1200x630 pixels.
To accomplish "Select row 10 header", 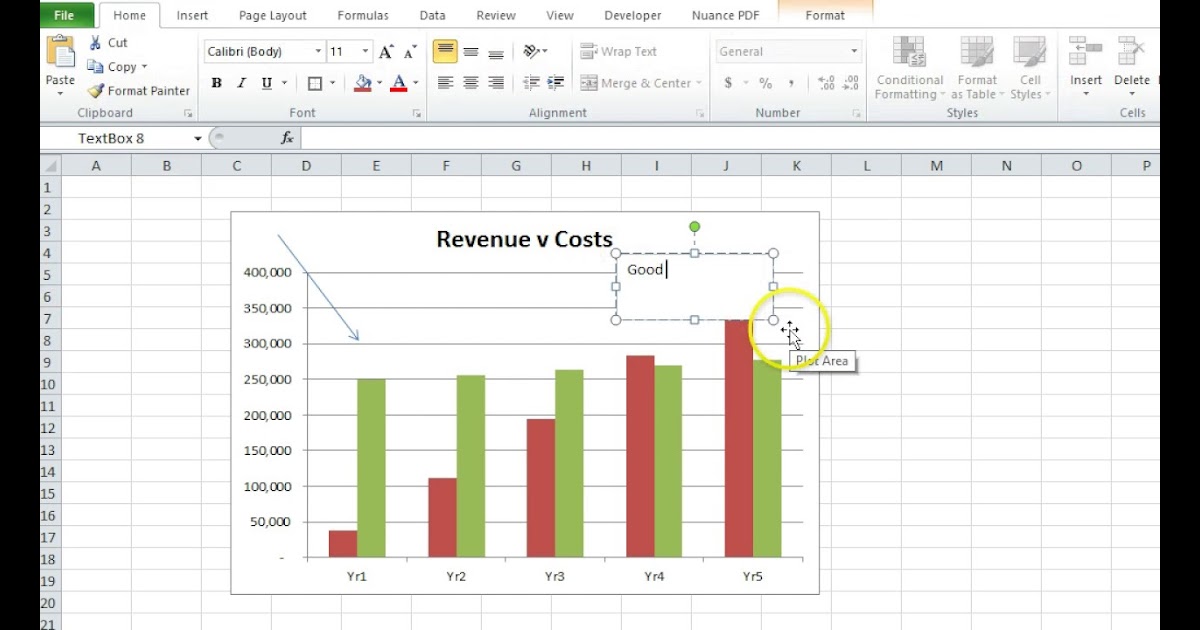I will point(50,384).
